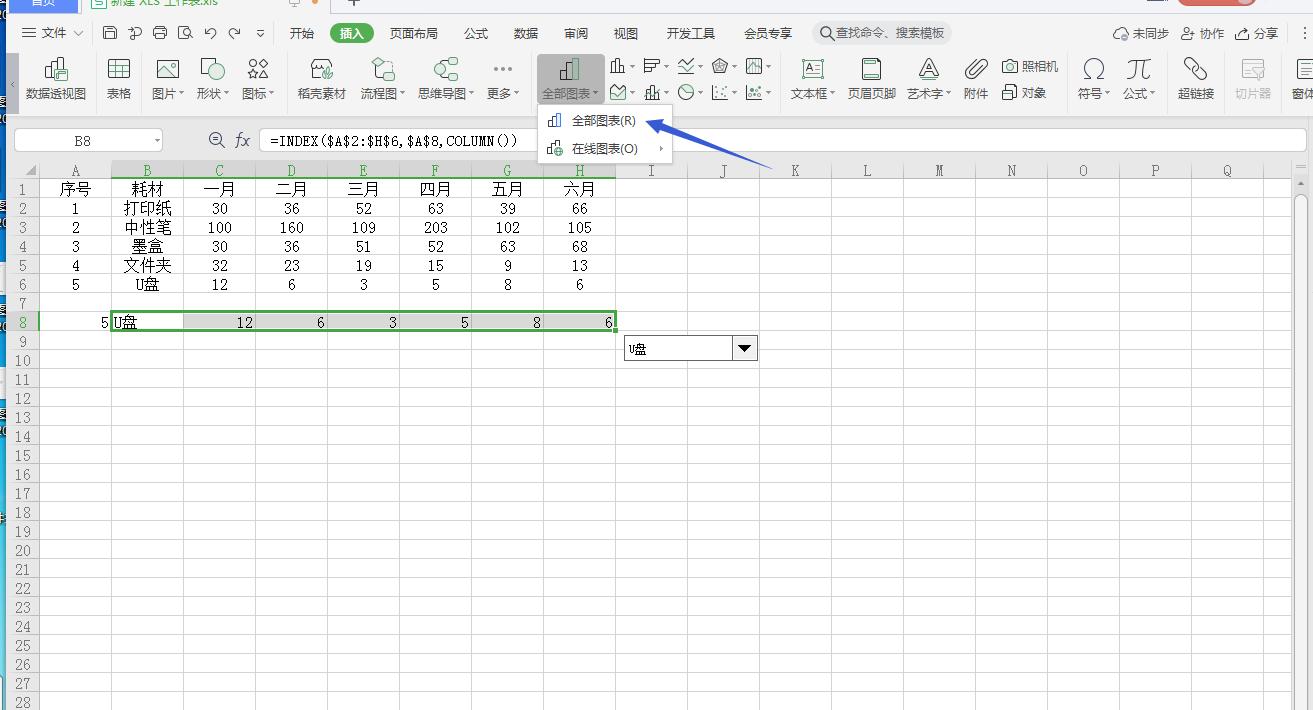
Task: Click the undo arrow
Action: click(210, 33)
